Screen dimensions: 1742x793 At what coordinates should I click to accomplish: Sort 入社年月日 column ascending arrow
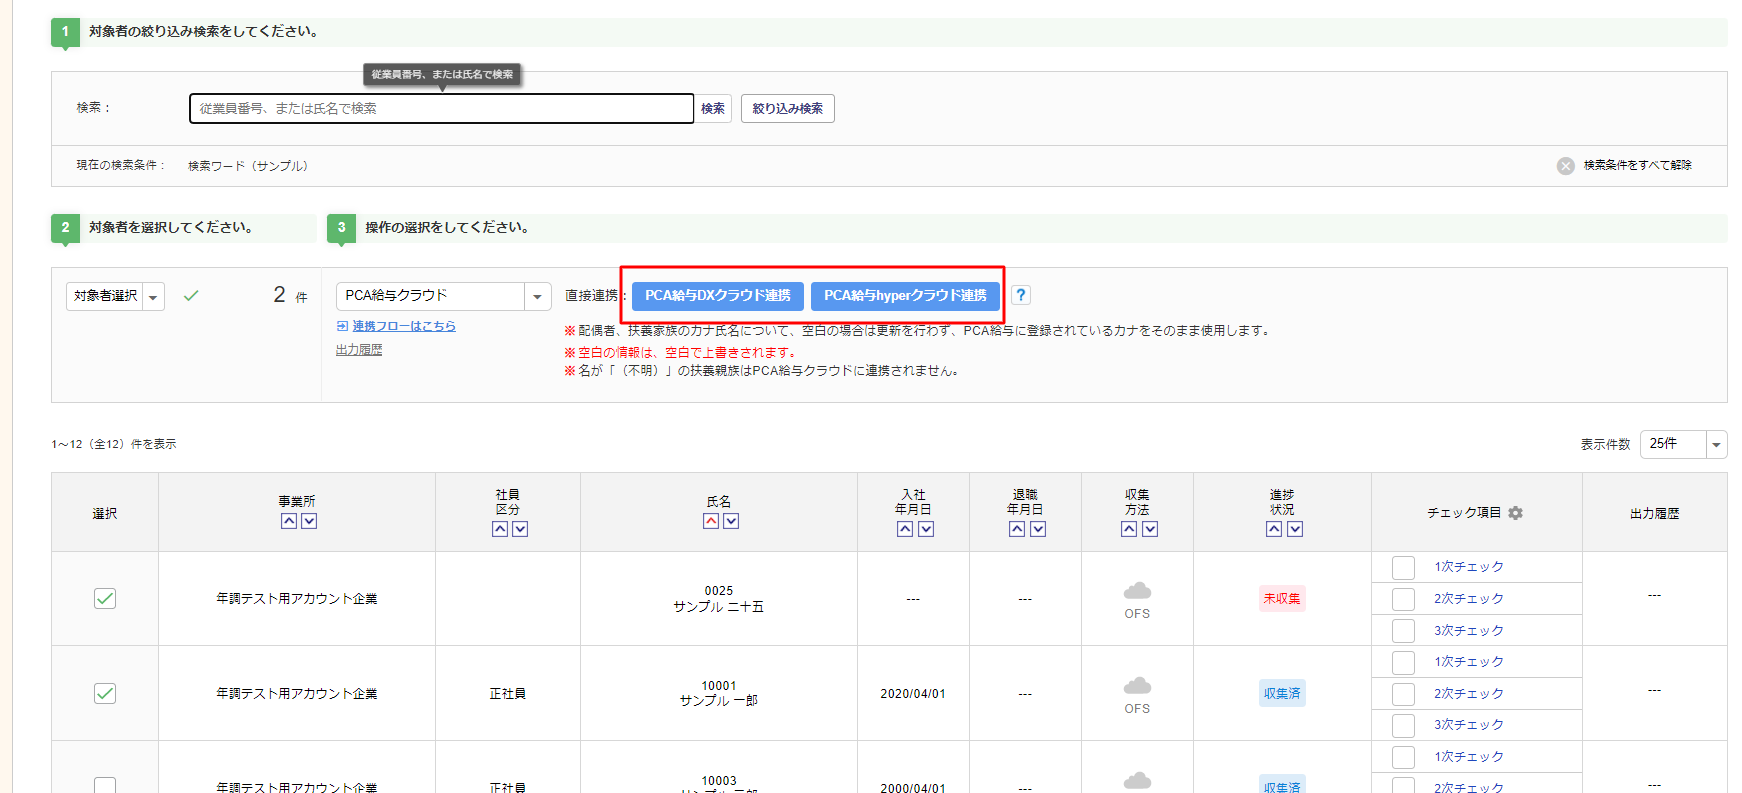click(905, 529)
